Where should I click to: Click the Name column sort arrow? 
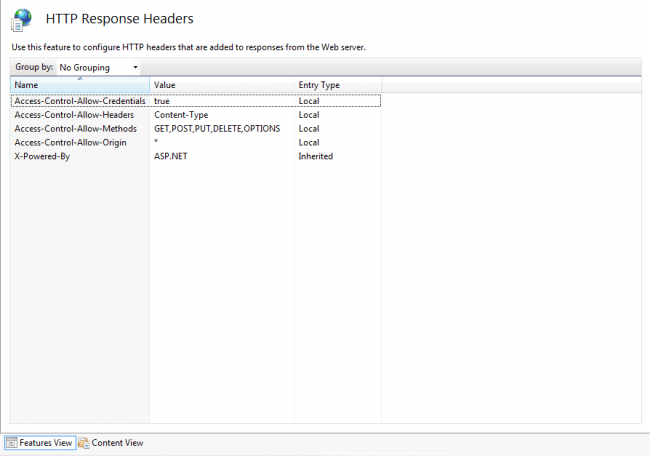coord(80,78)
